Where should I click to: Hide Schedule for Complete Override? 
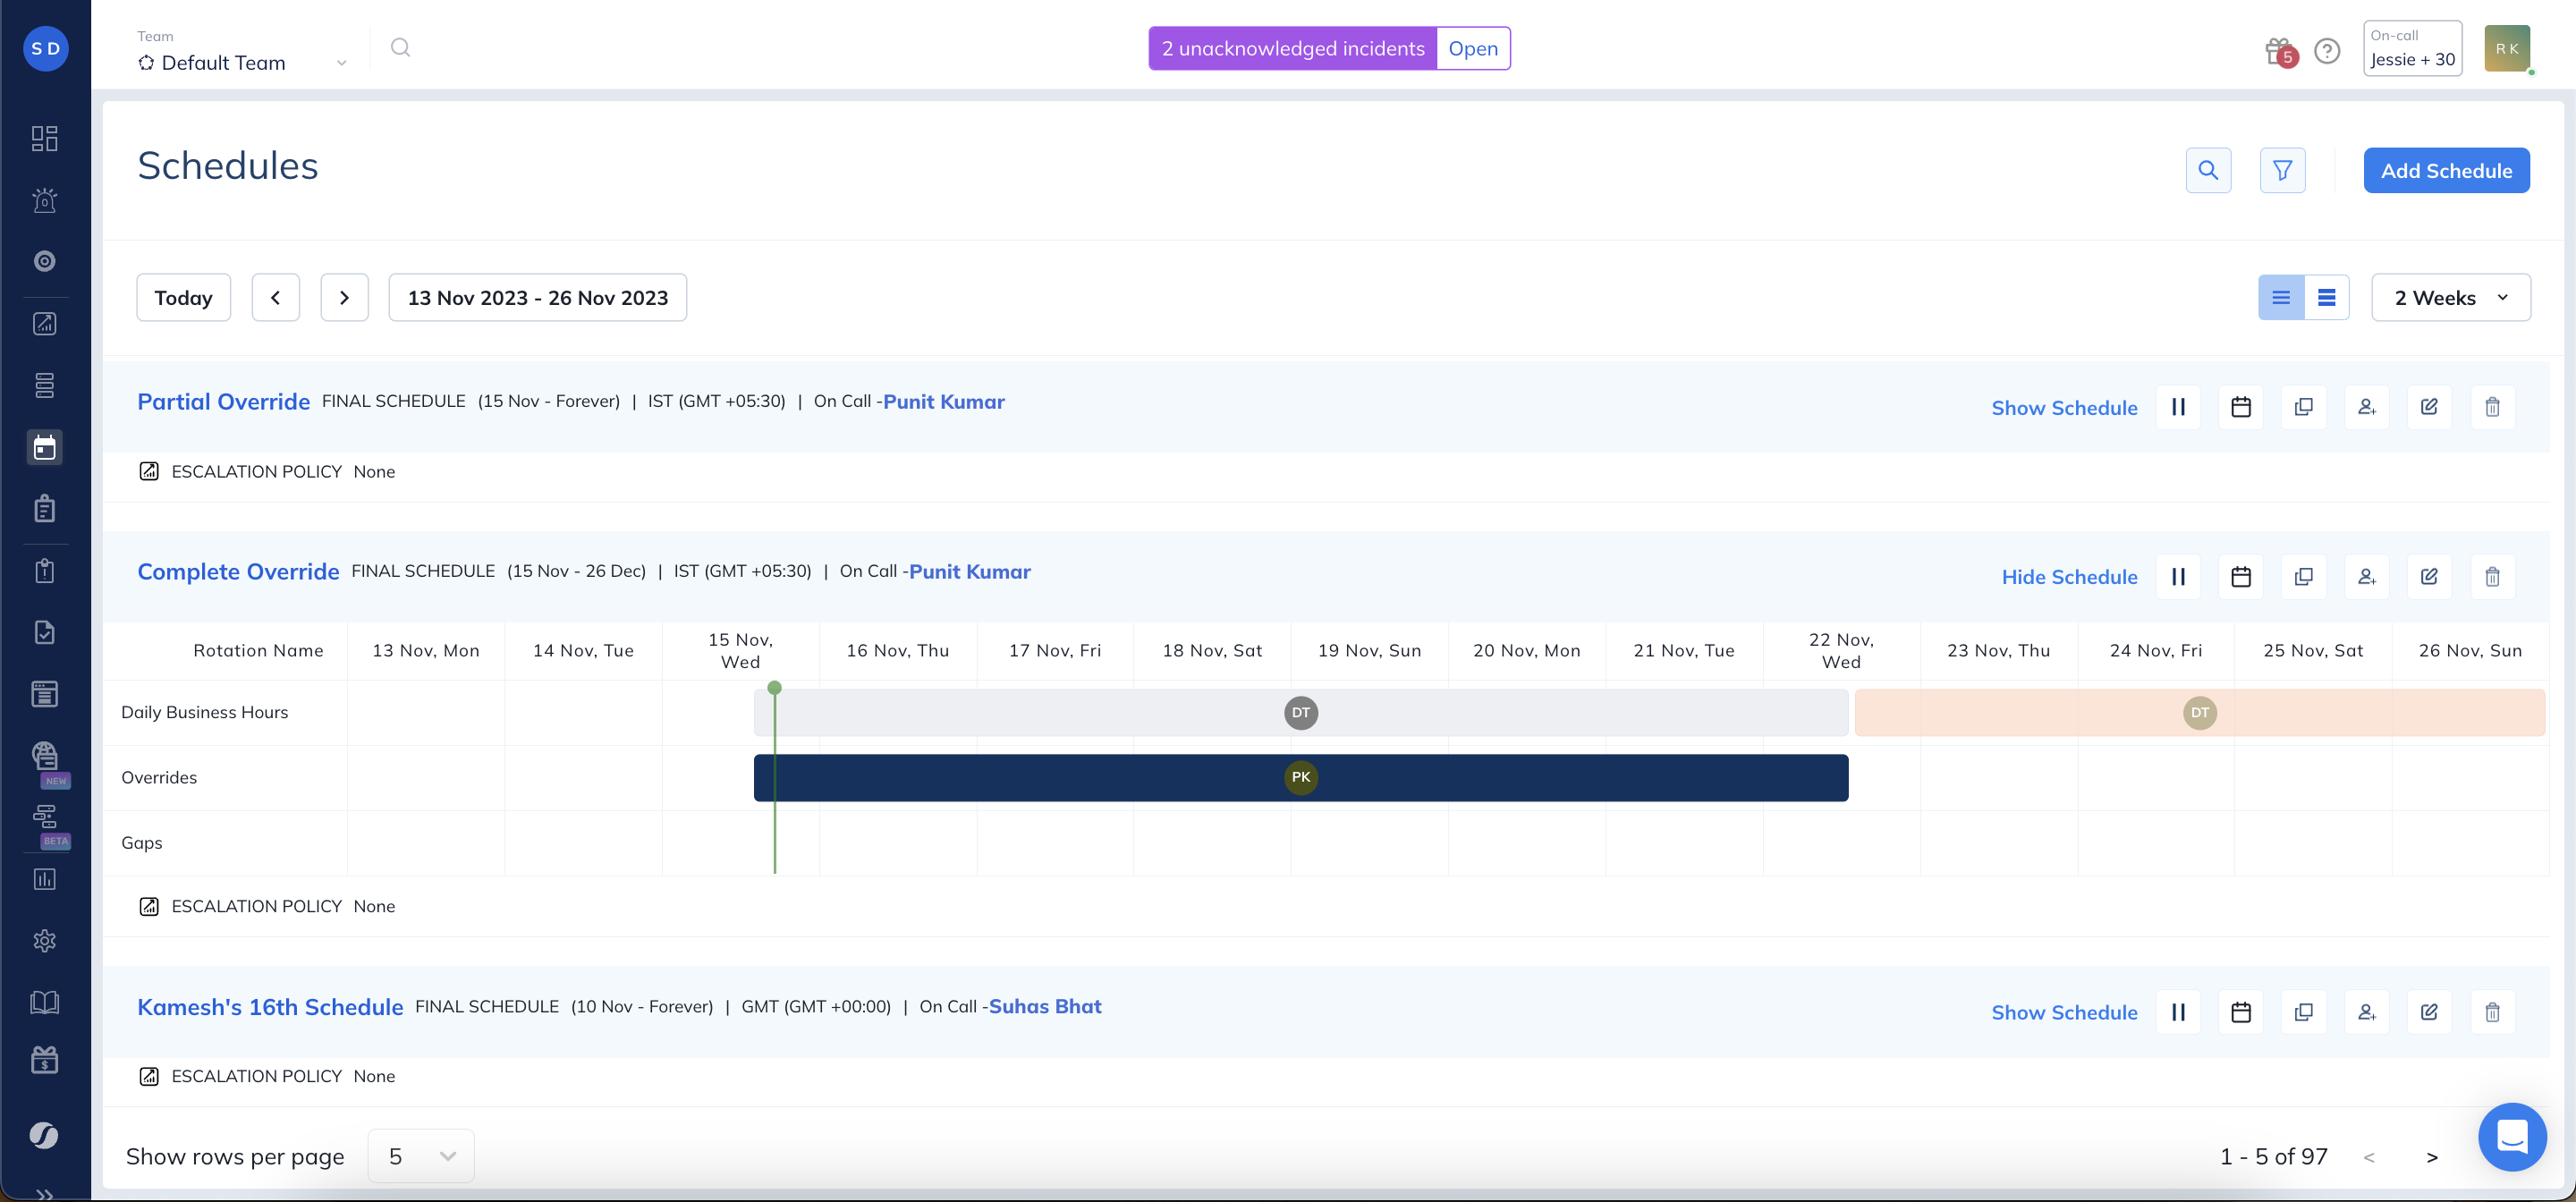(2069, 577)
